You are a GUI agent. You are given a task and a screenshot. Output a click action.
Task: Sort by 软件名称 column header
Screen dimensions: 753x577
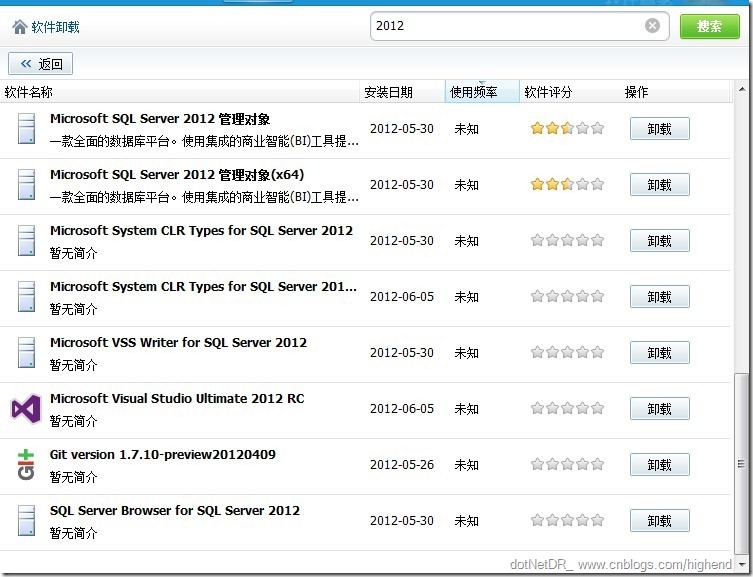click(x=180, y=92)
